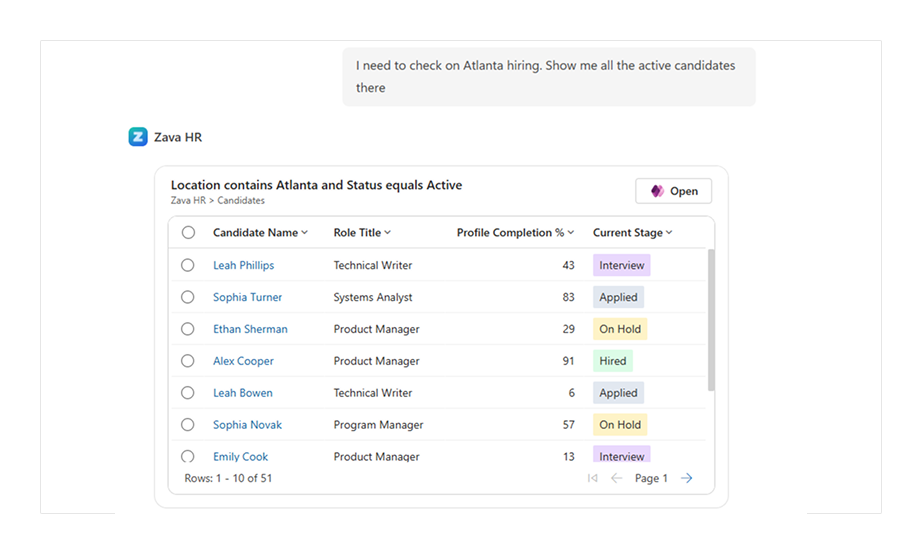The height and width of the screenshot is (554, 922).
Task: Click the Open button with Power Apps icon
Action: [673, 191]
